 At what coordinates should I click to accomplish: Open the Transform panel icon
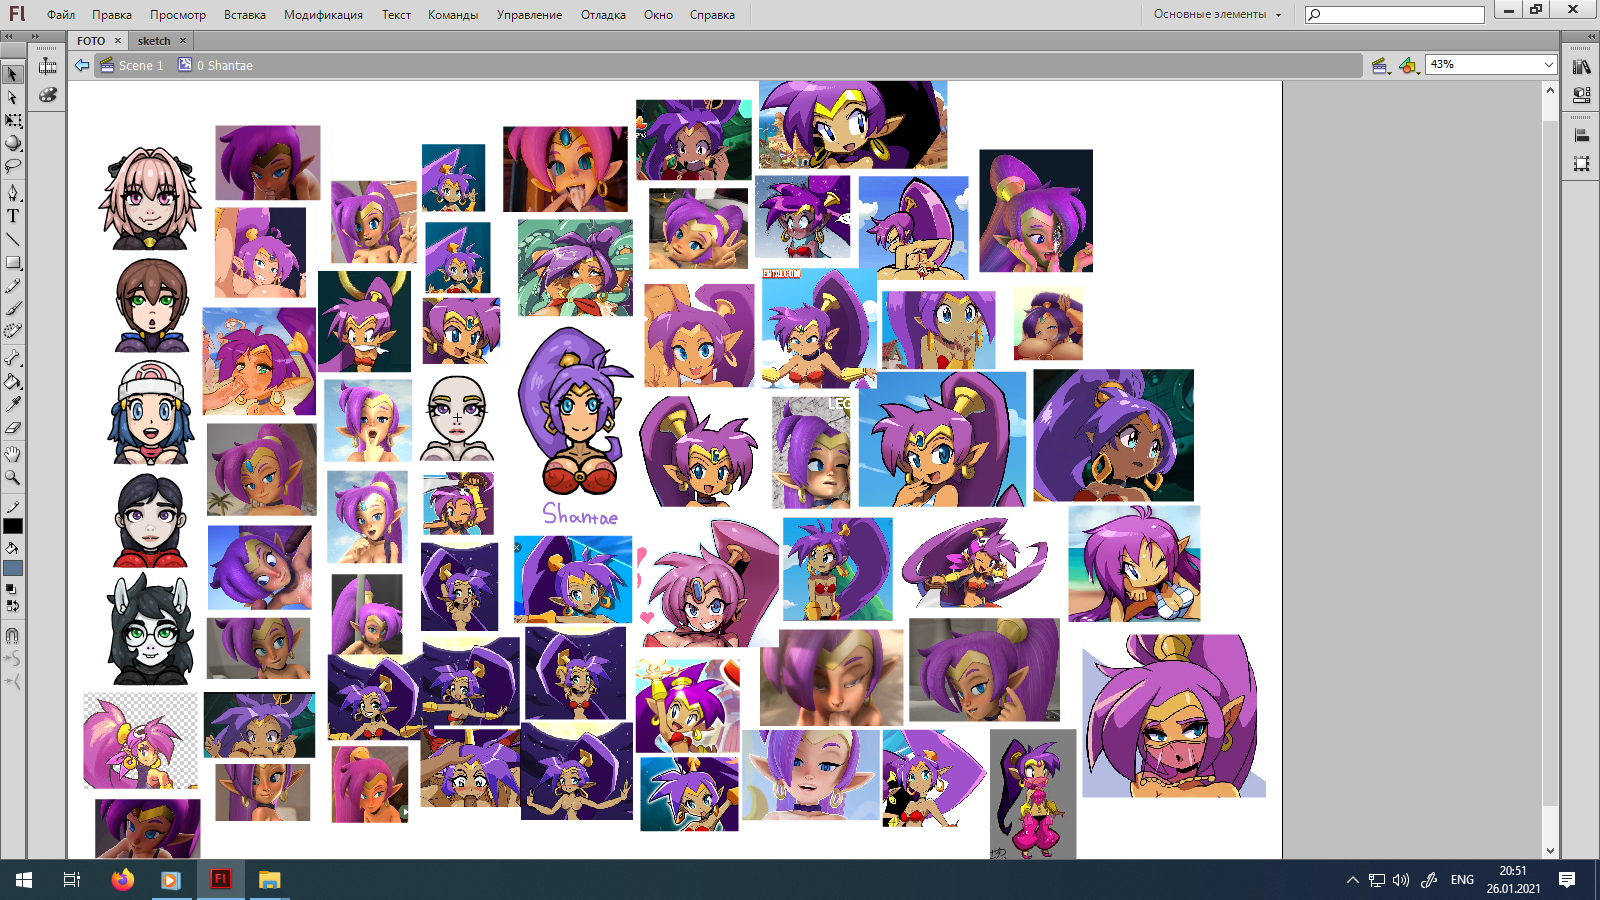pyautogui.click(x=1581, y=163)
